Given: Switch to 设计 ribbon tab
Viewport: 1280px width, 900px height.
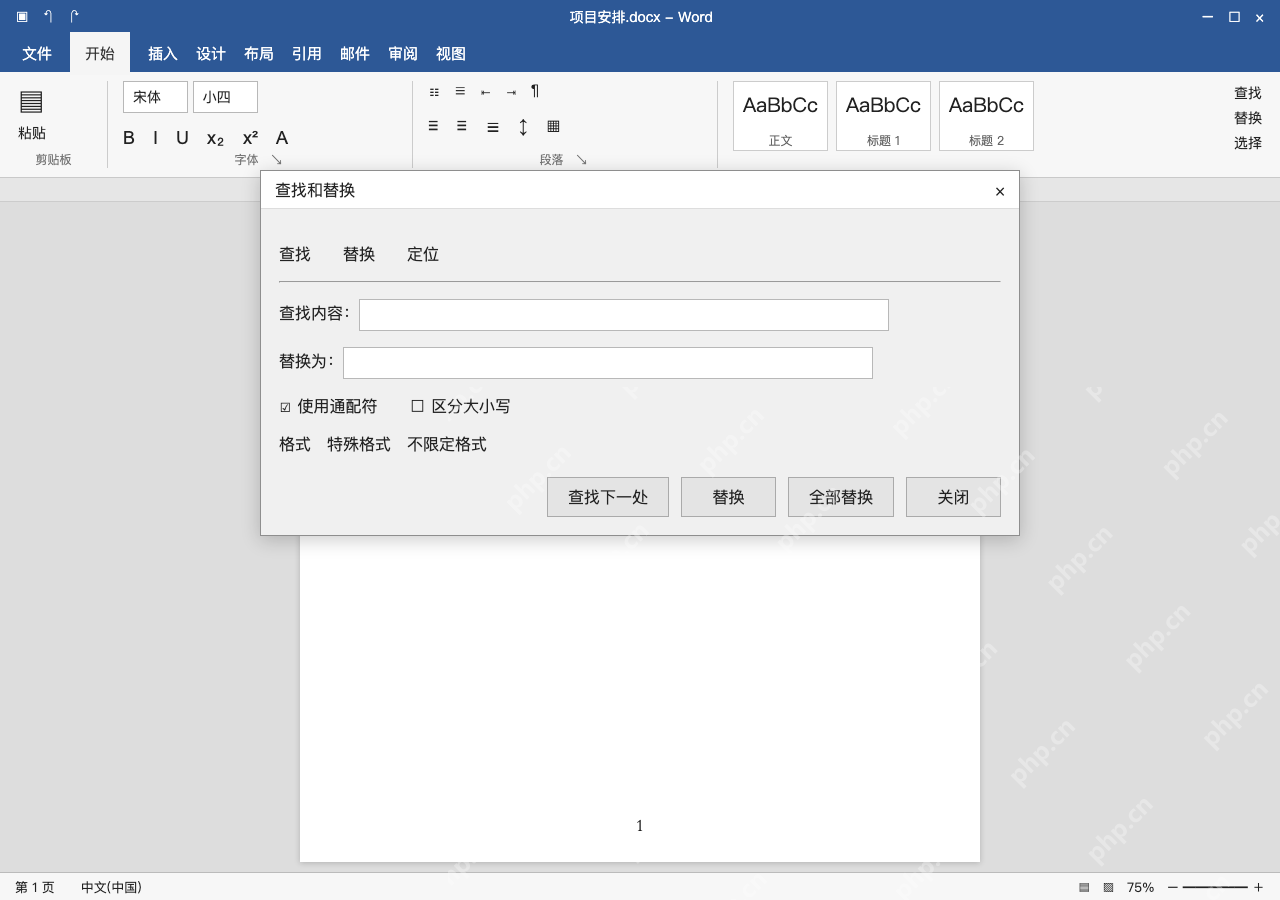Looking at the screenshot, I should point(211,53).
